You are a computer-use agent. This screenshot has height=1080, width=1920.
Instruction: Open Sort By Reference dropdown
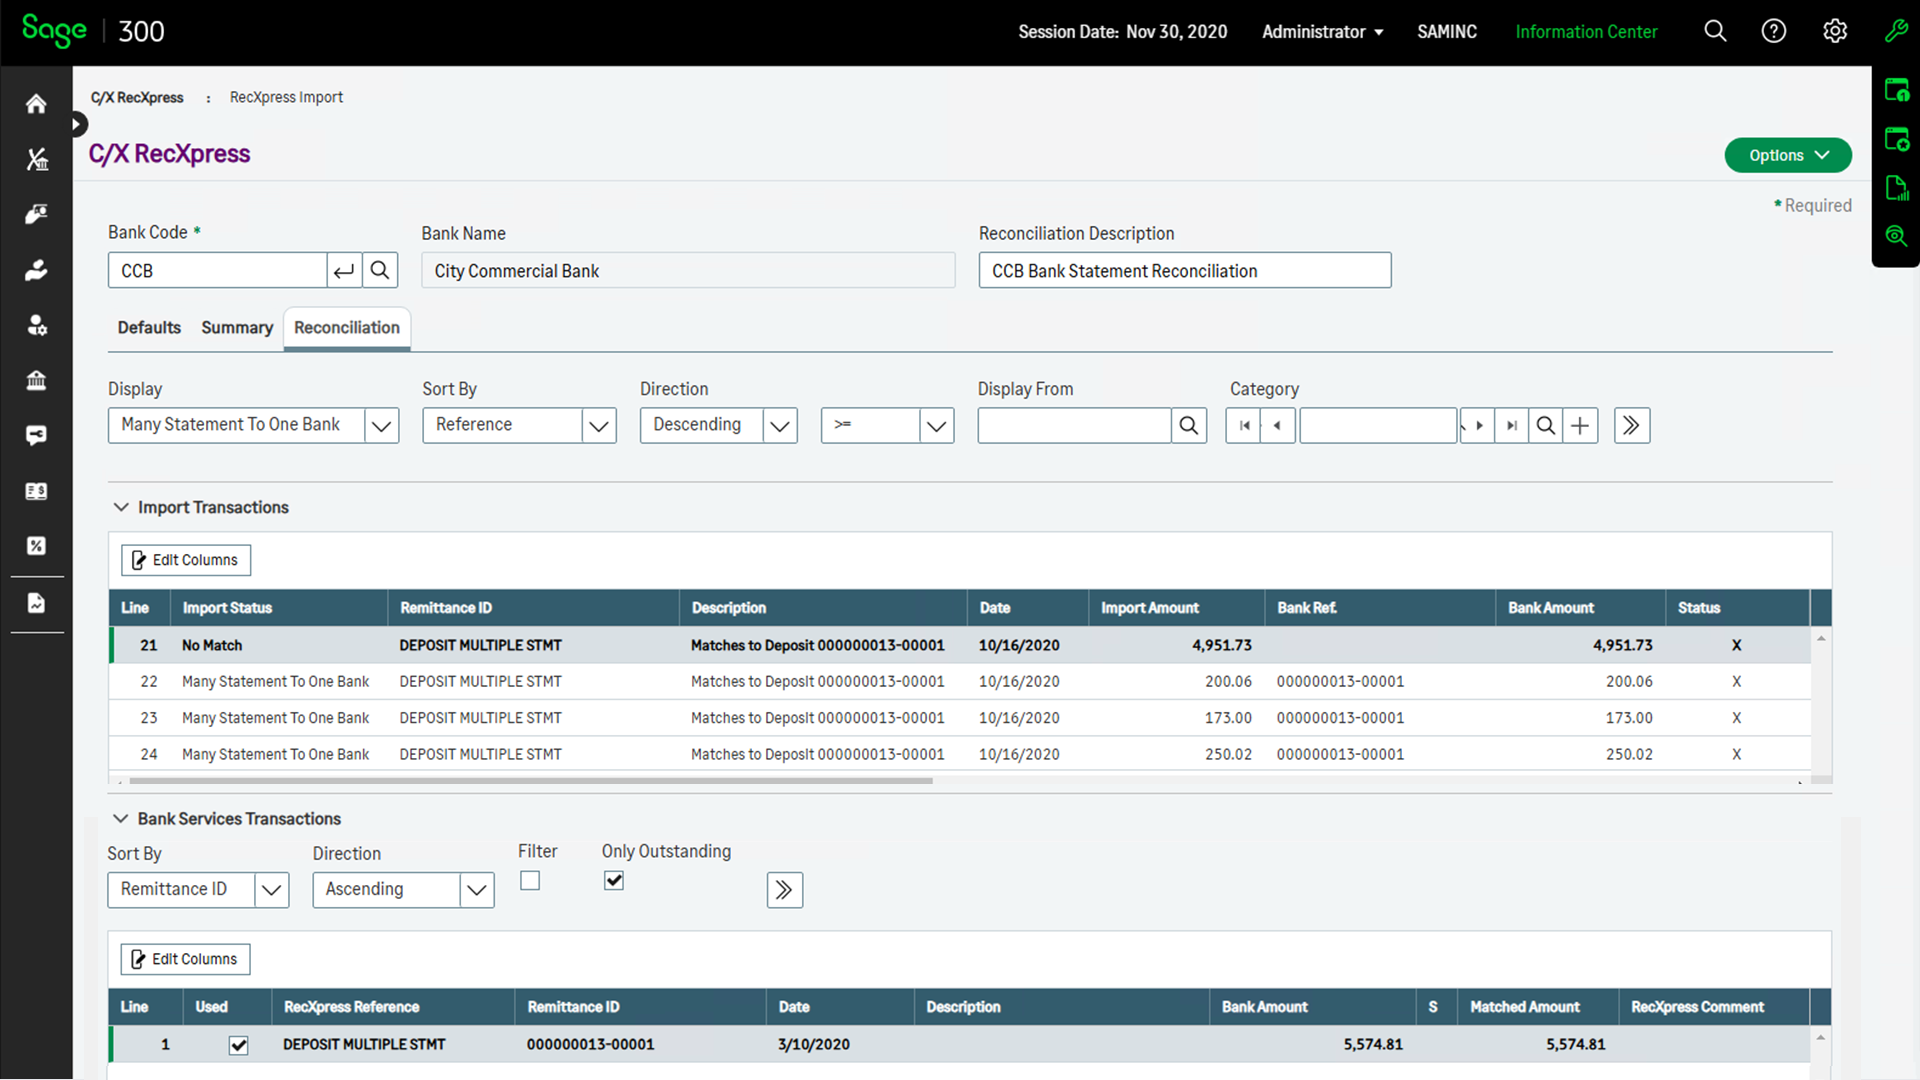[x=598, y=425]
